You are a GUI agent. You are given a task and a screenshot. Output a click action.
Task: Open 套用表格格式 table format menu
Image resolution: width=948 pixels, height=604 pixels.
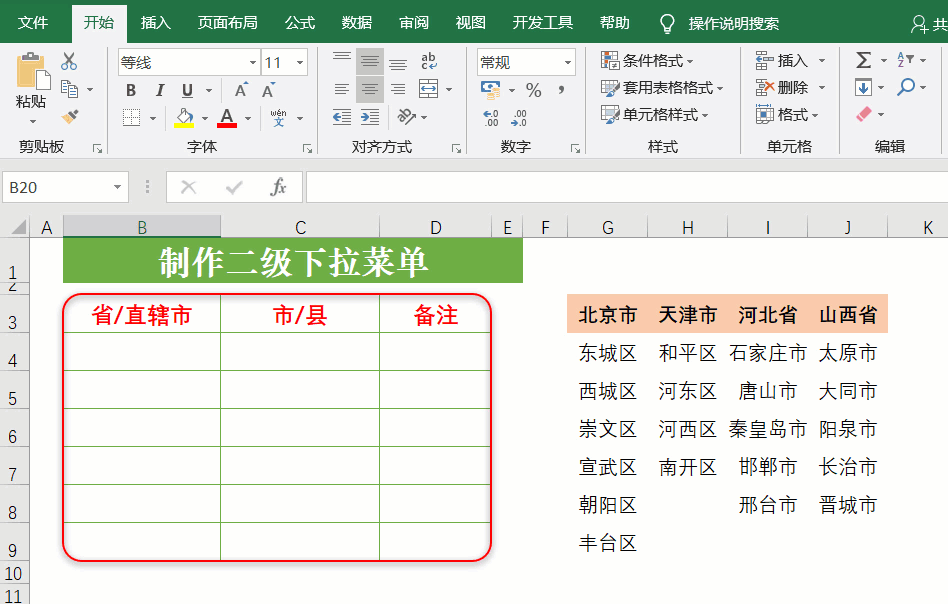[662, 88]
